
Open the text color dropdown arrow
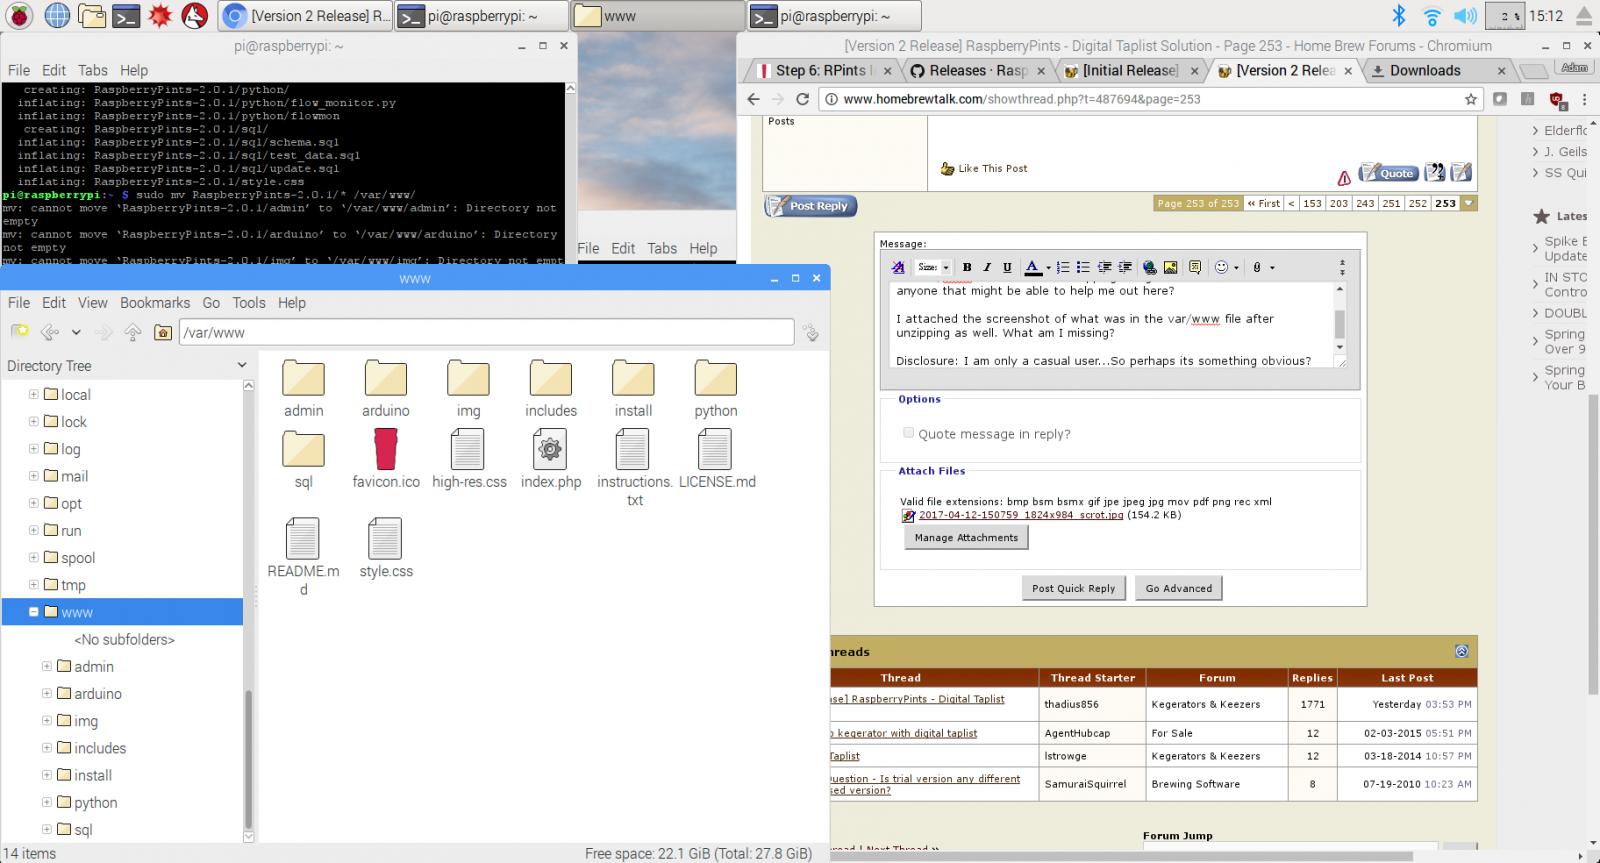coord(1047,268)
